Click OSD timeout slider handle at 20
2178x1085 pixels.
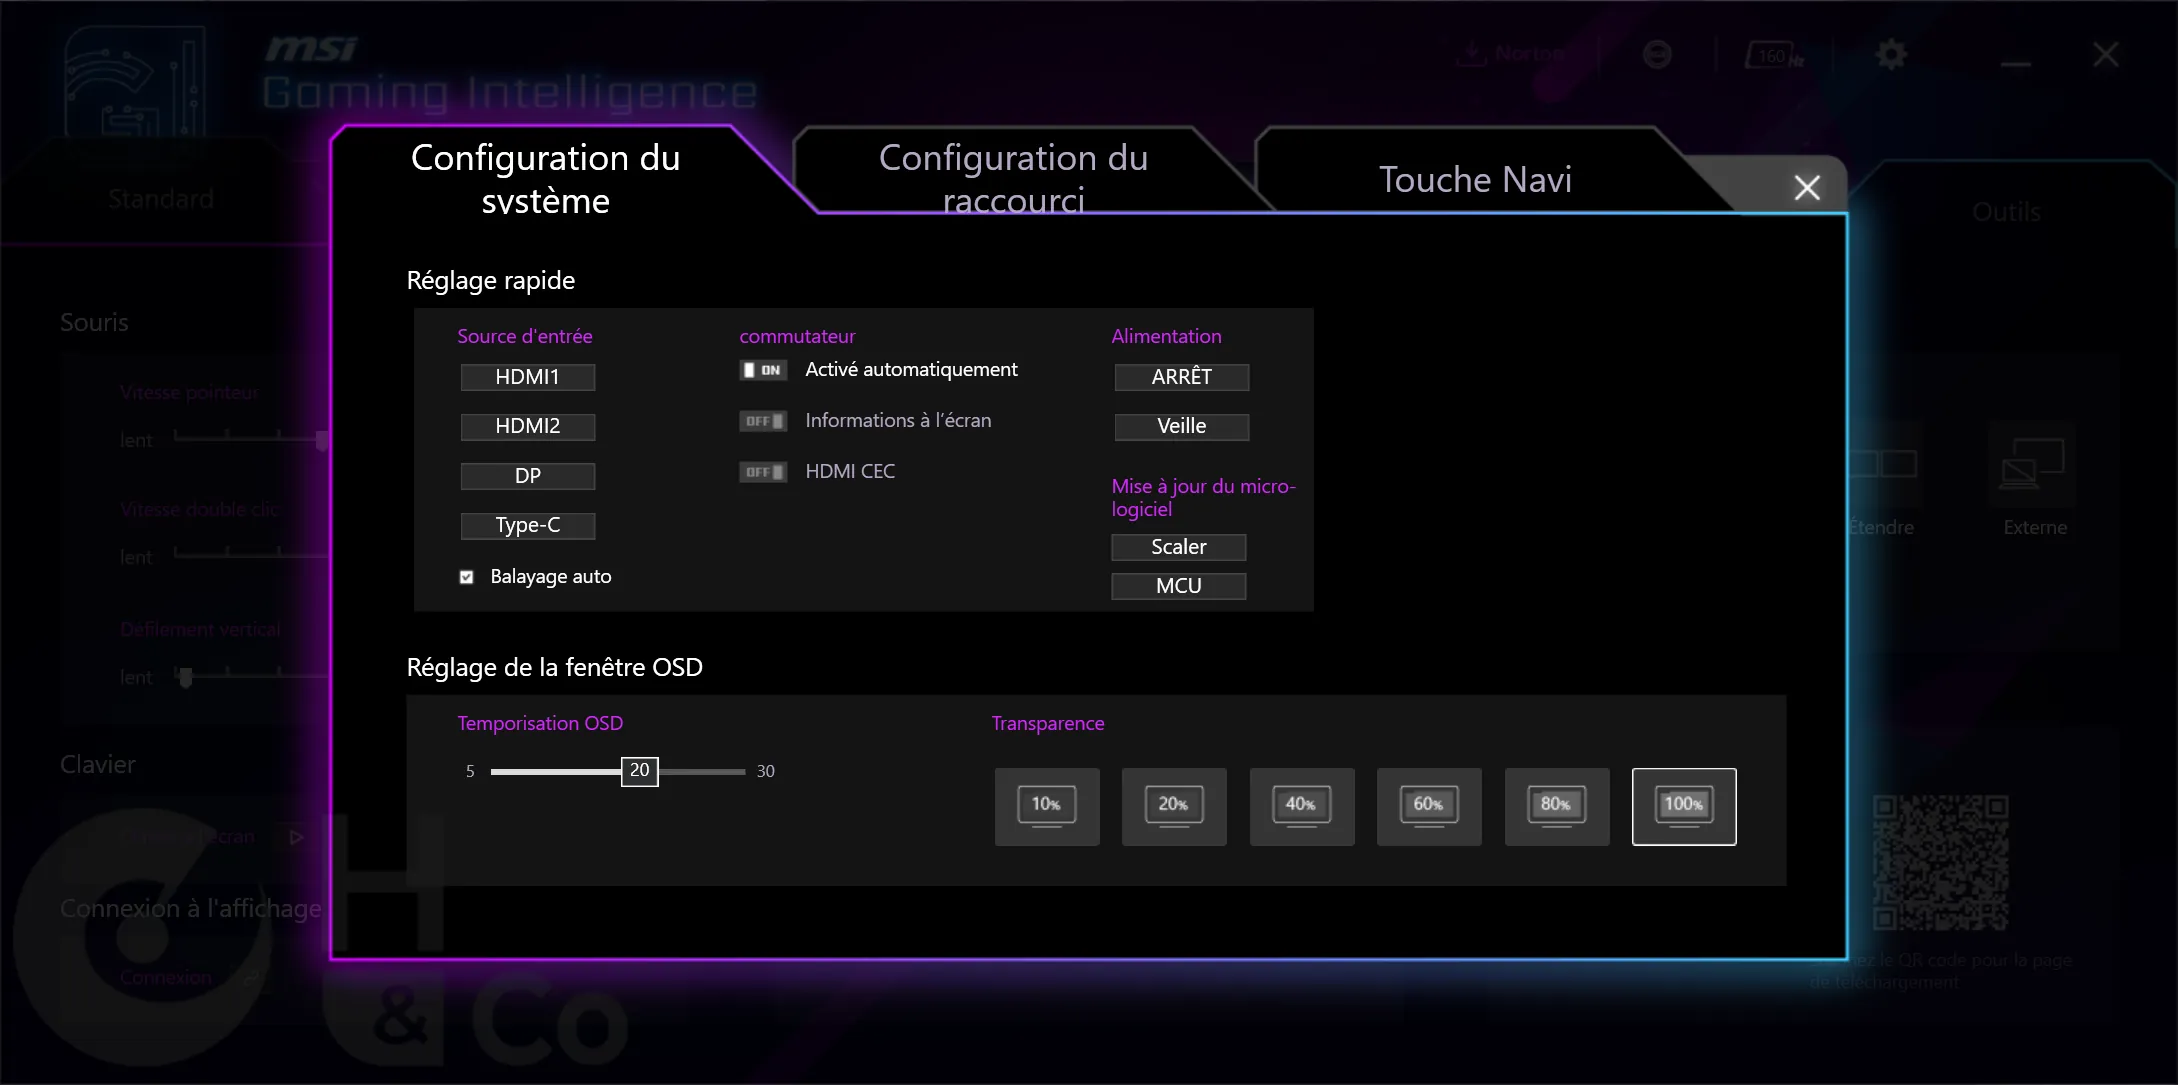(x=640, y=771)
